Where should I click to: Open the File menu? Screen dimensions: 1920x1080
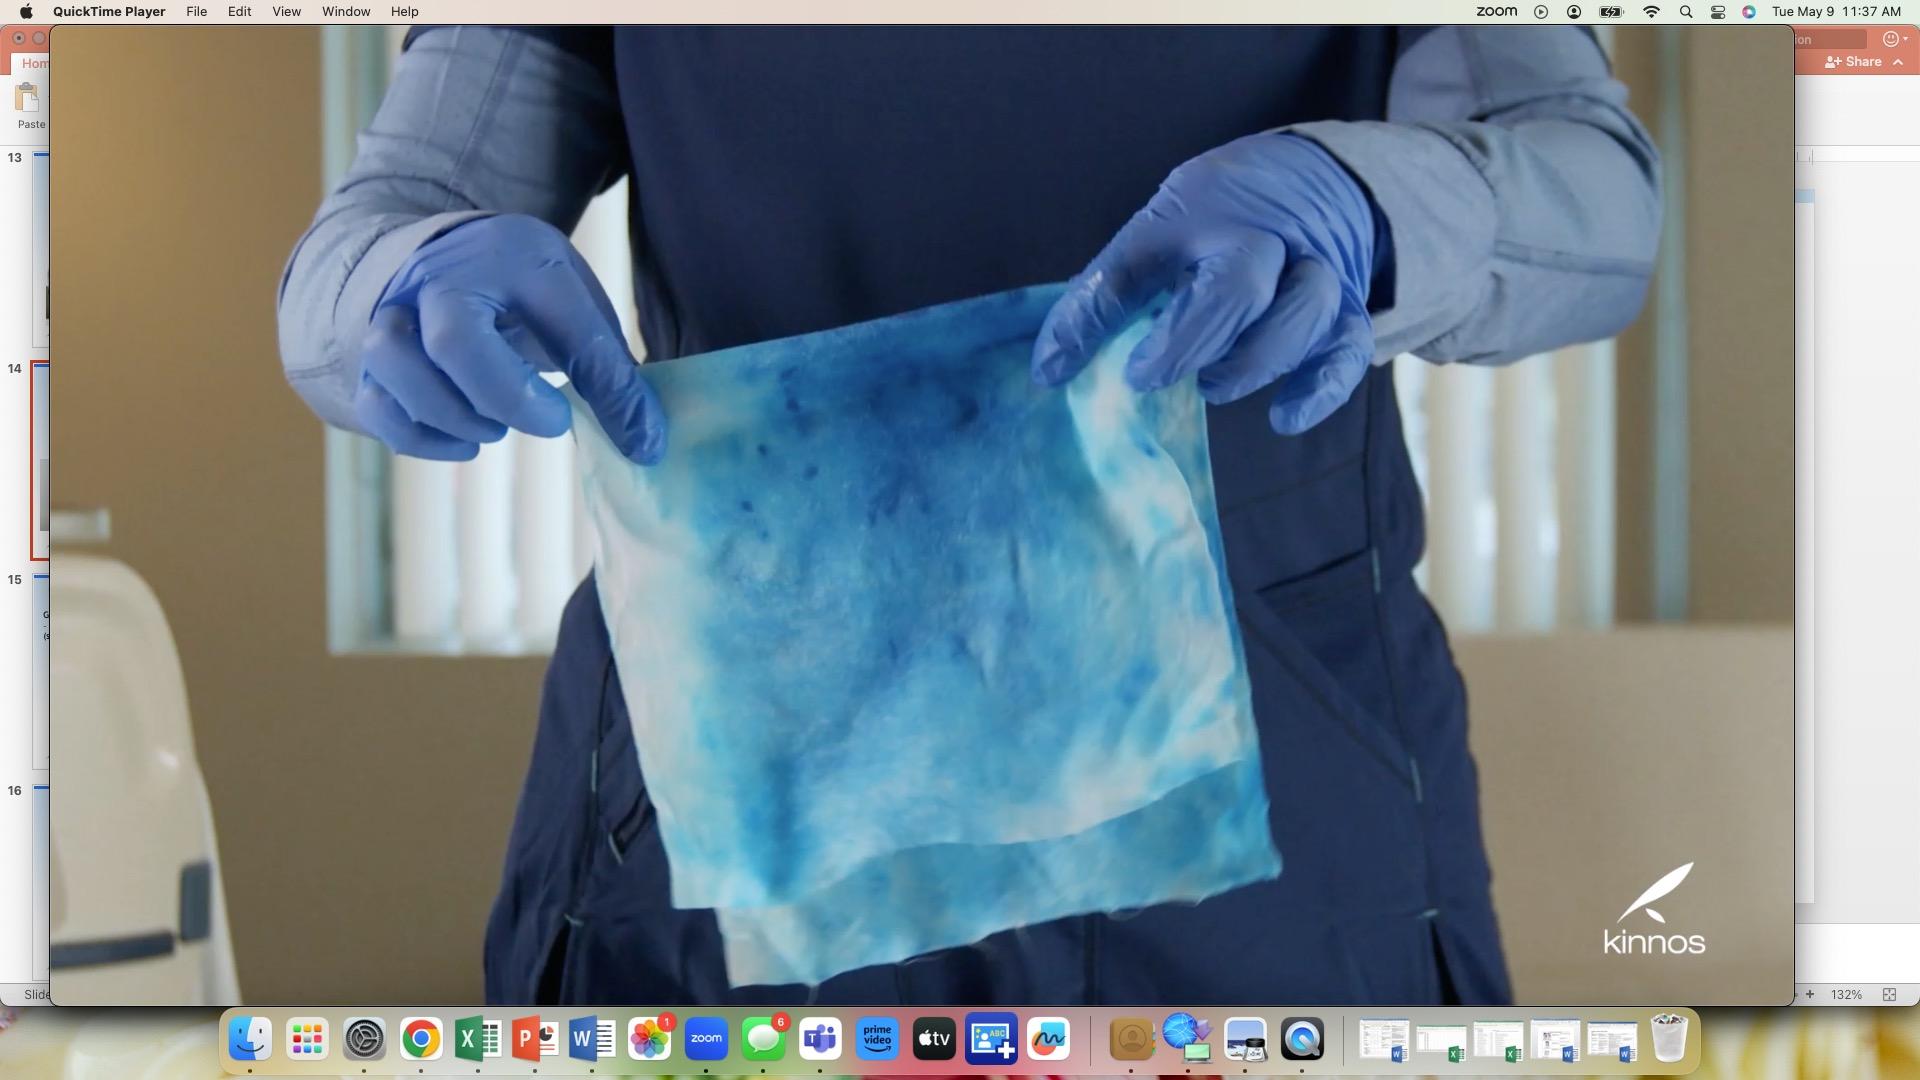coord(196,12)
